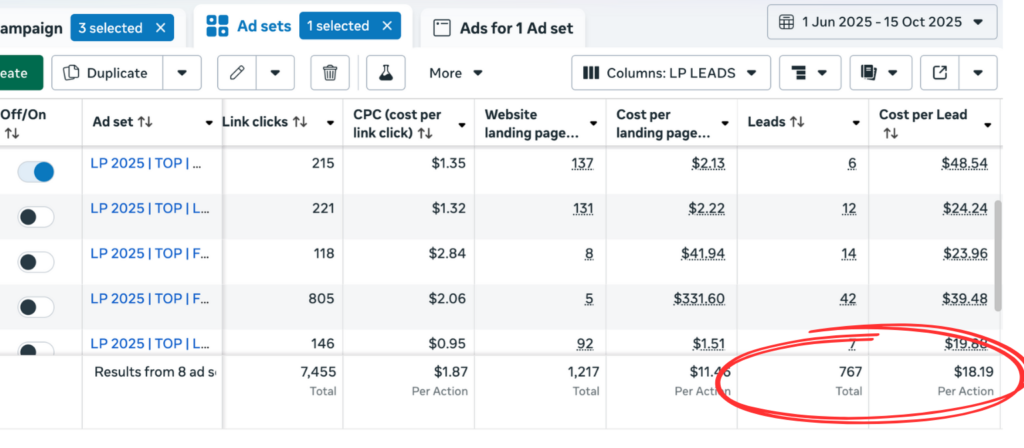Enable the fourth ad set toggle
The height and width of the screenshot is (448, 1024).
36,307
